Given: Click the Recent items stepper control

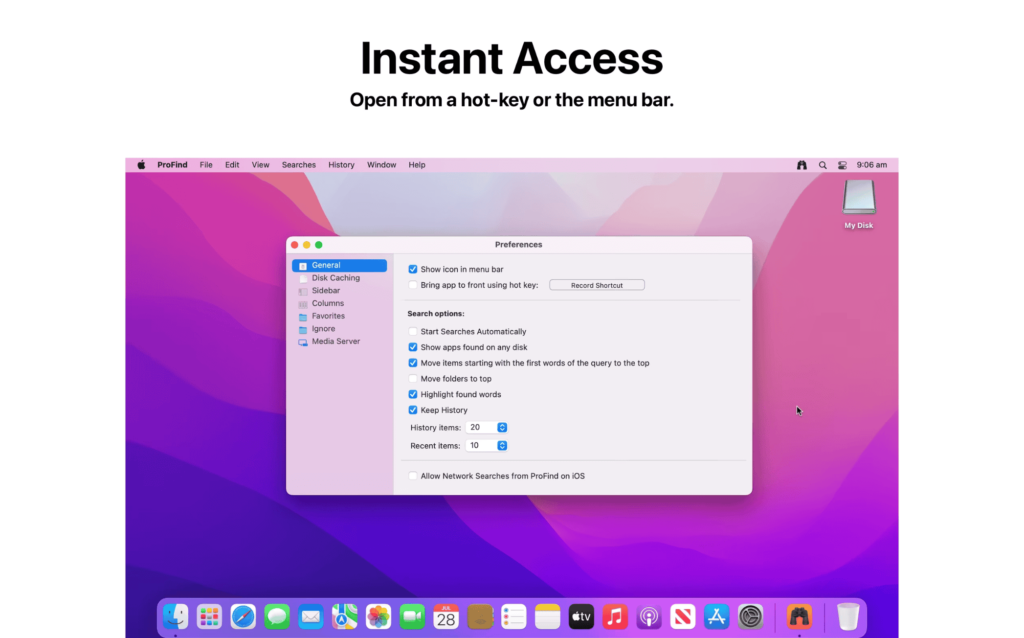Looking at the screenshot, I should point(501,445).
